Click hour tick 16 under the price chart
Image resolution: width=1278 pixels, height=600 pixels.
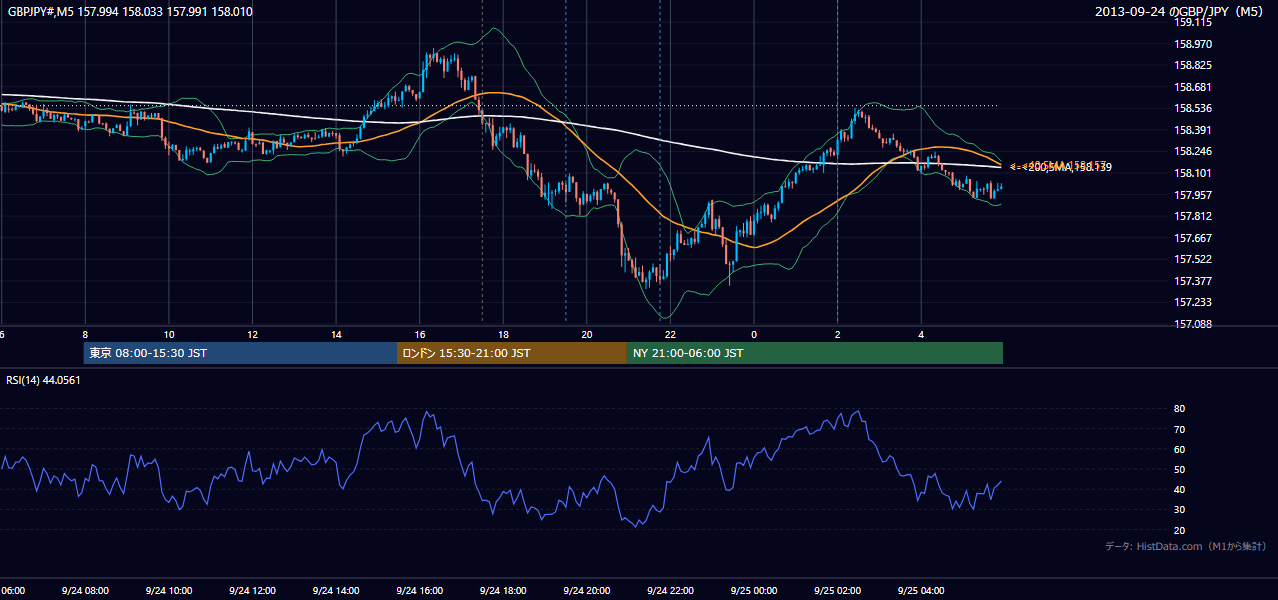pyautogui.click(x=420, y=334)
